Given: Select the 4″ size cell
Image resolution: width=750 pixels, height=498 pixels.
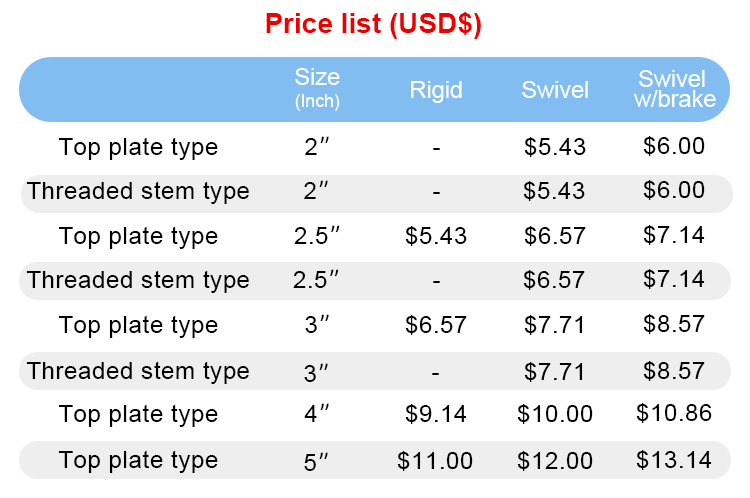Looking at the screenshot, I should [316, 414].
